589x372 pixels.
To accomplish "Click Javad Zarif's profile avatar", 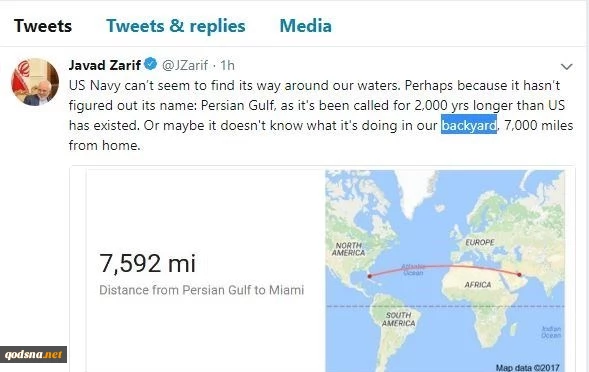I will point(35,82).
